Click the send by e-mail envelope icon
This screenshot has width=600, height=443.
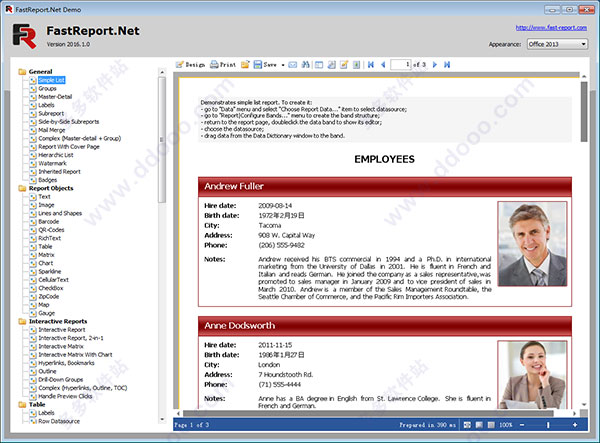293,65
